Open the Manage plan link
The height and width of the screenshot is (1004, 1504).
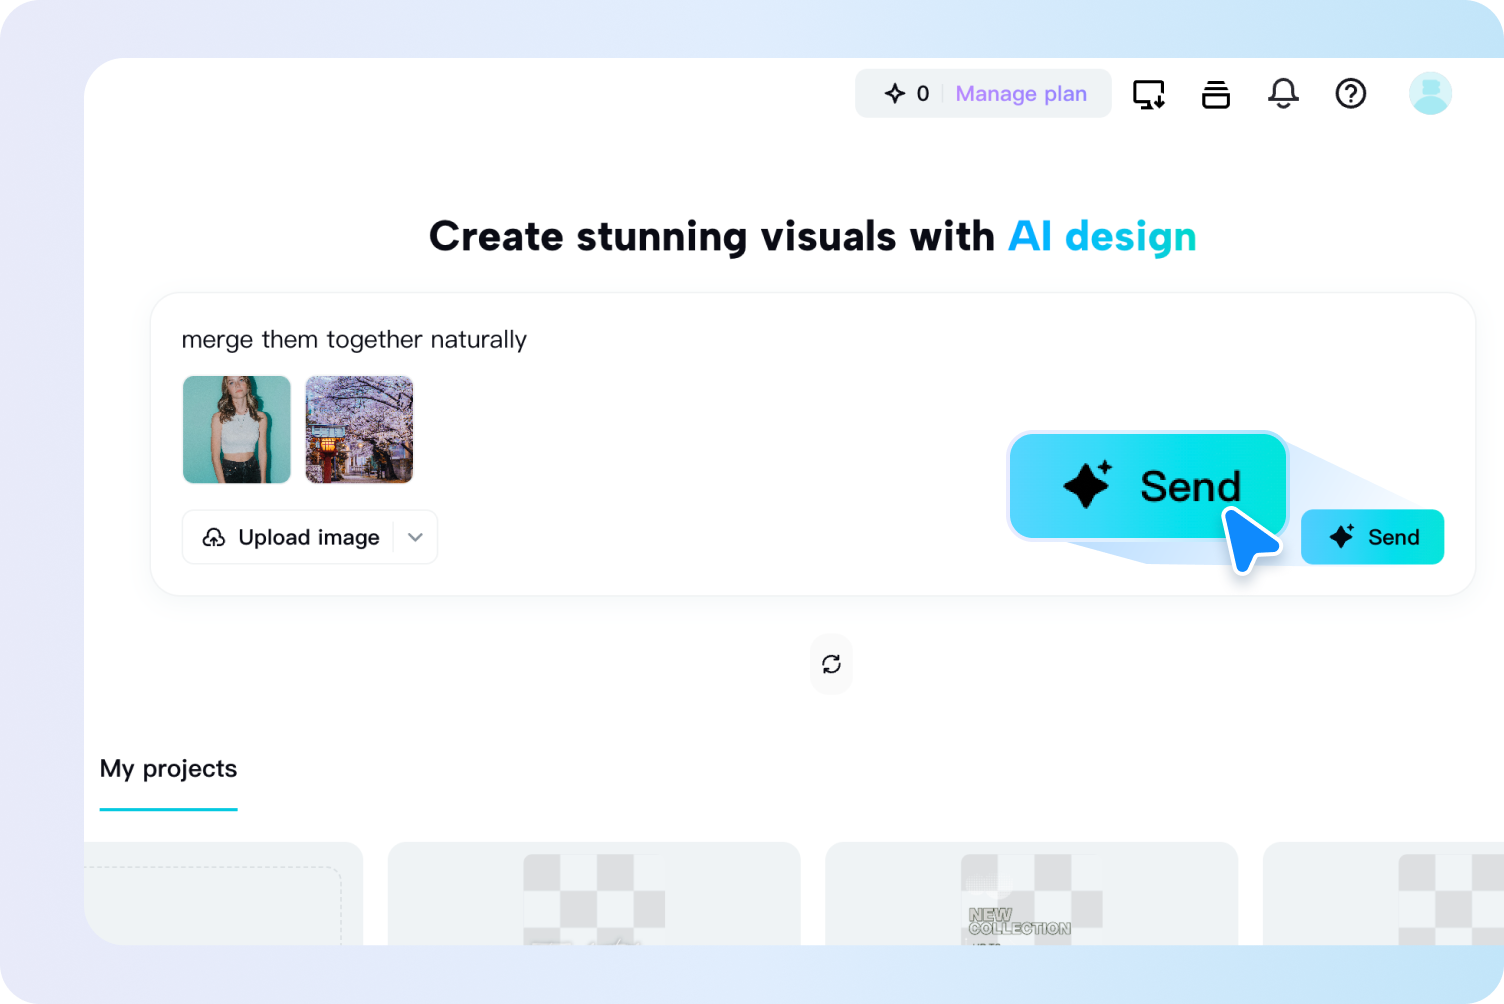1020,94
